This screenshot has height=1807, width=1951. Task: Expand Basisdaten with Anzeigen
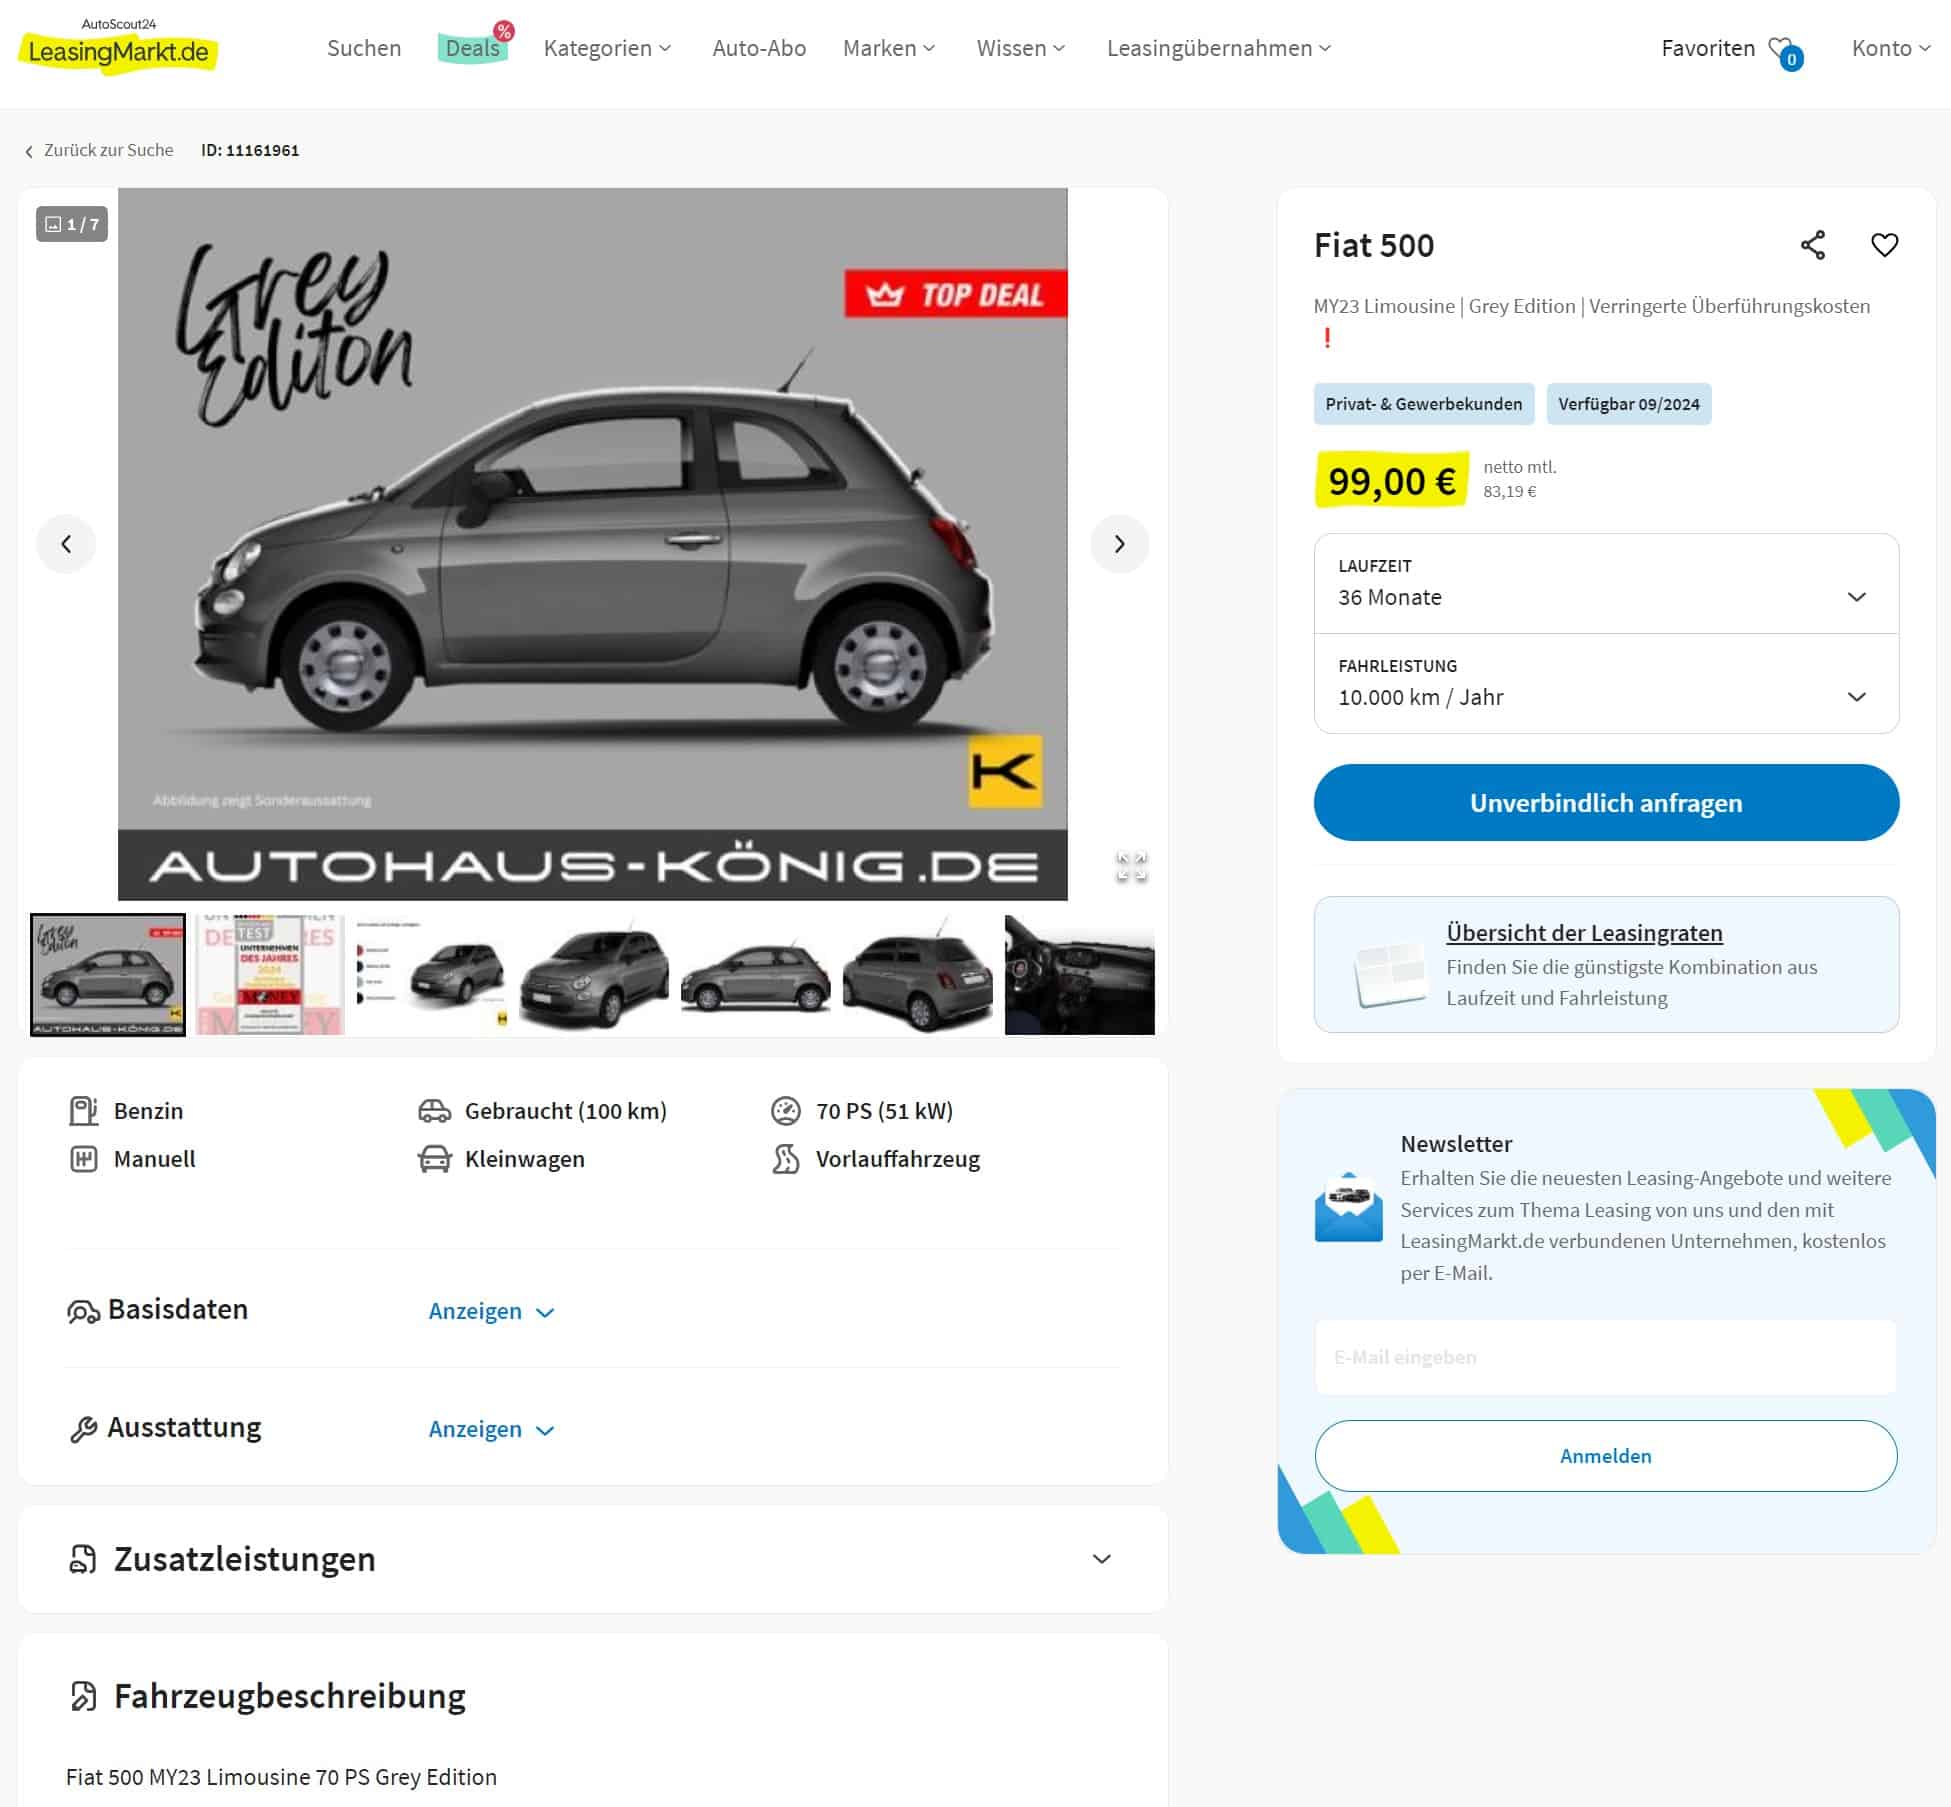pyautogui.click(x=491, y=1311)
